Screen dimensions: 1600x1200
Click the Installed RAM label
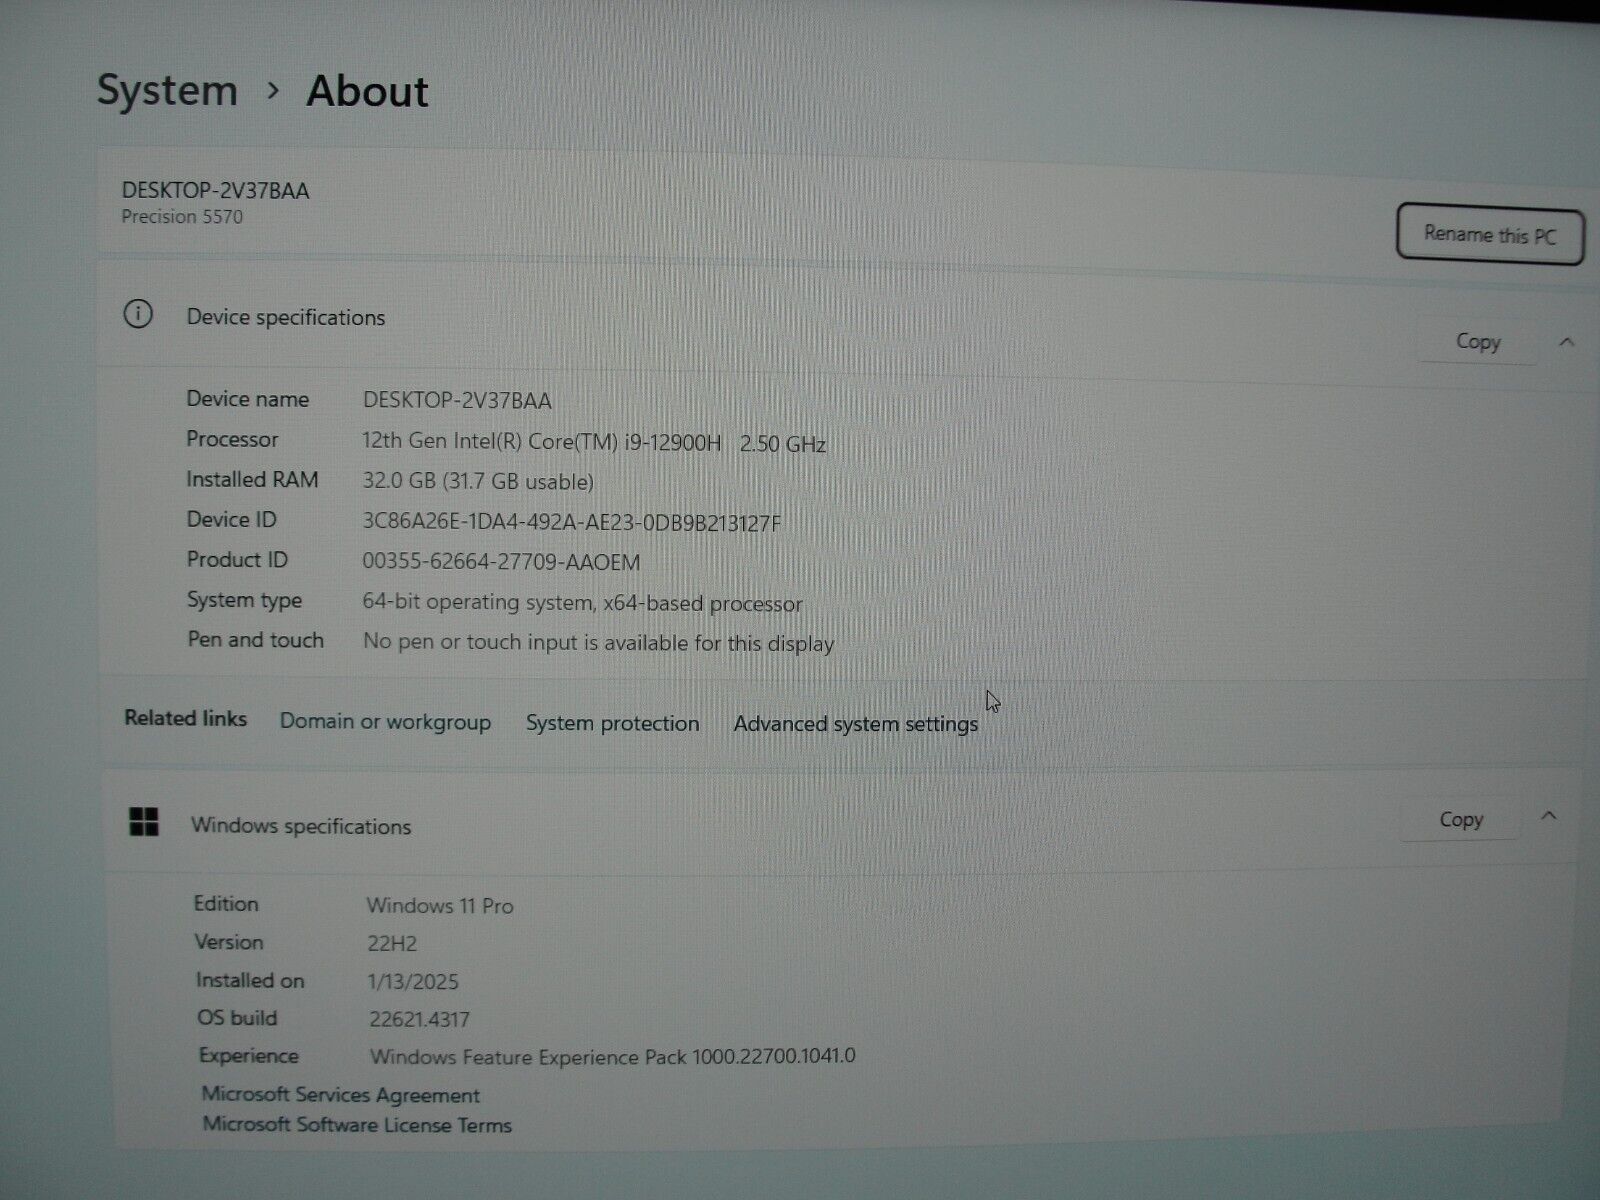[252, 479]
